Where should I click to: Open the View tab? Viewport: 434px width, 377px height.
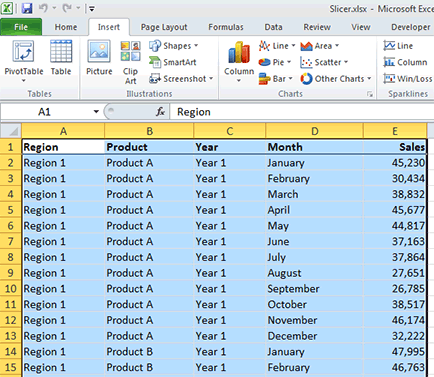(x=361, y=27)
